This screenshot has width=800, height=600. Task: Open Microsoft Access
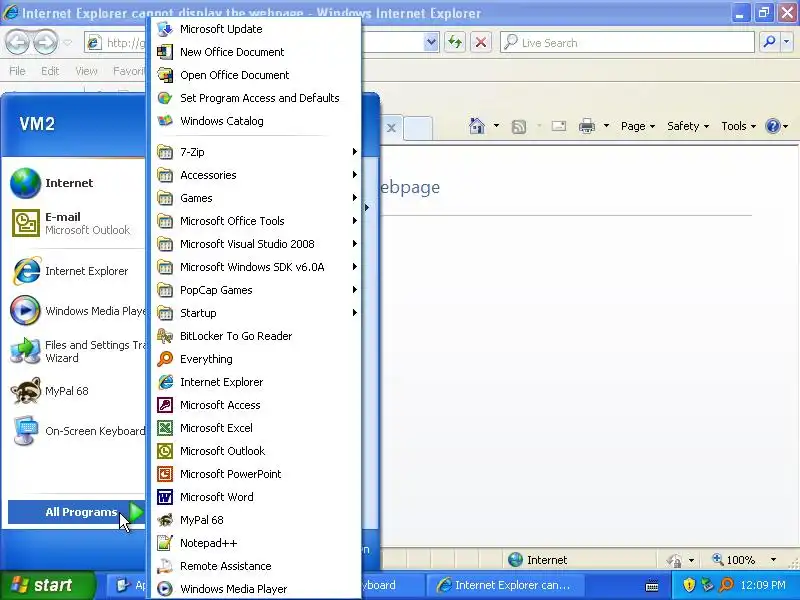(256, 405)
